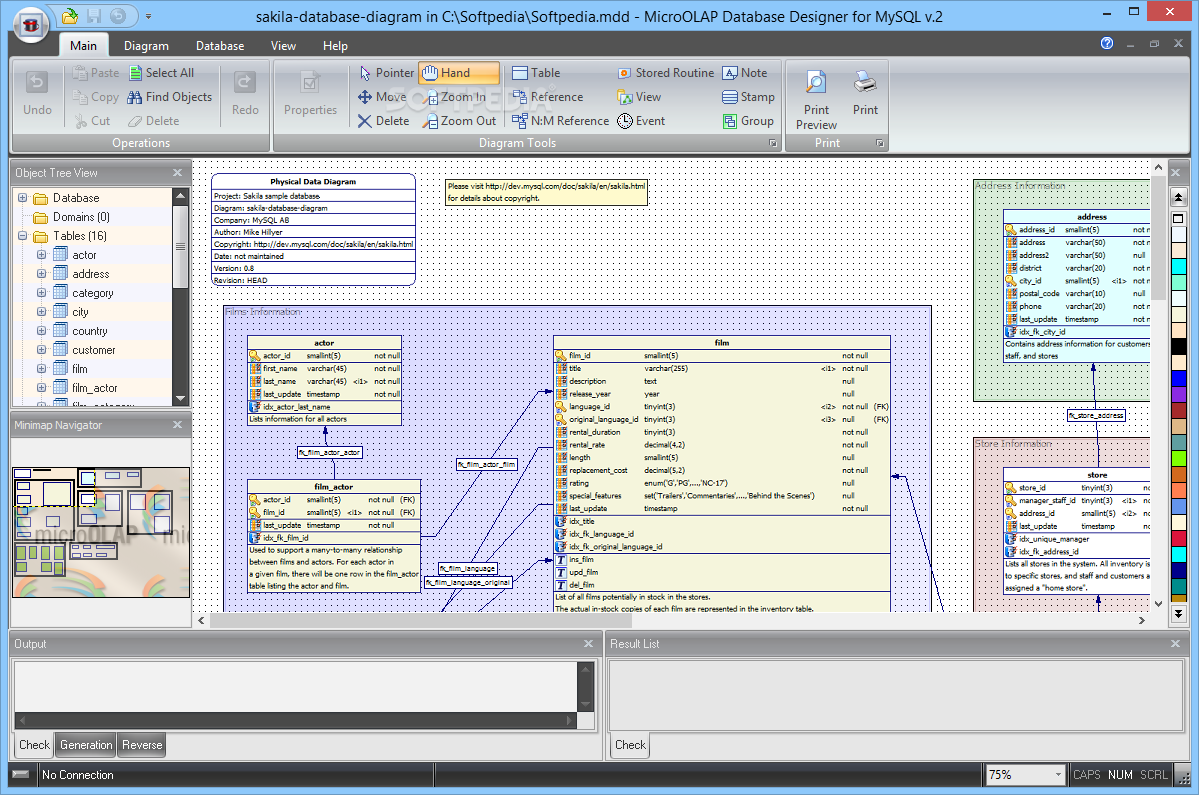This screenshot has width=1199, height=795.
Task: Select the Reference tool
Action: (548, 97)
